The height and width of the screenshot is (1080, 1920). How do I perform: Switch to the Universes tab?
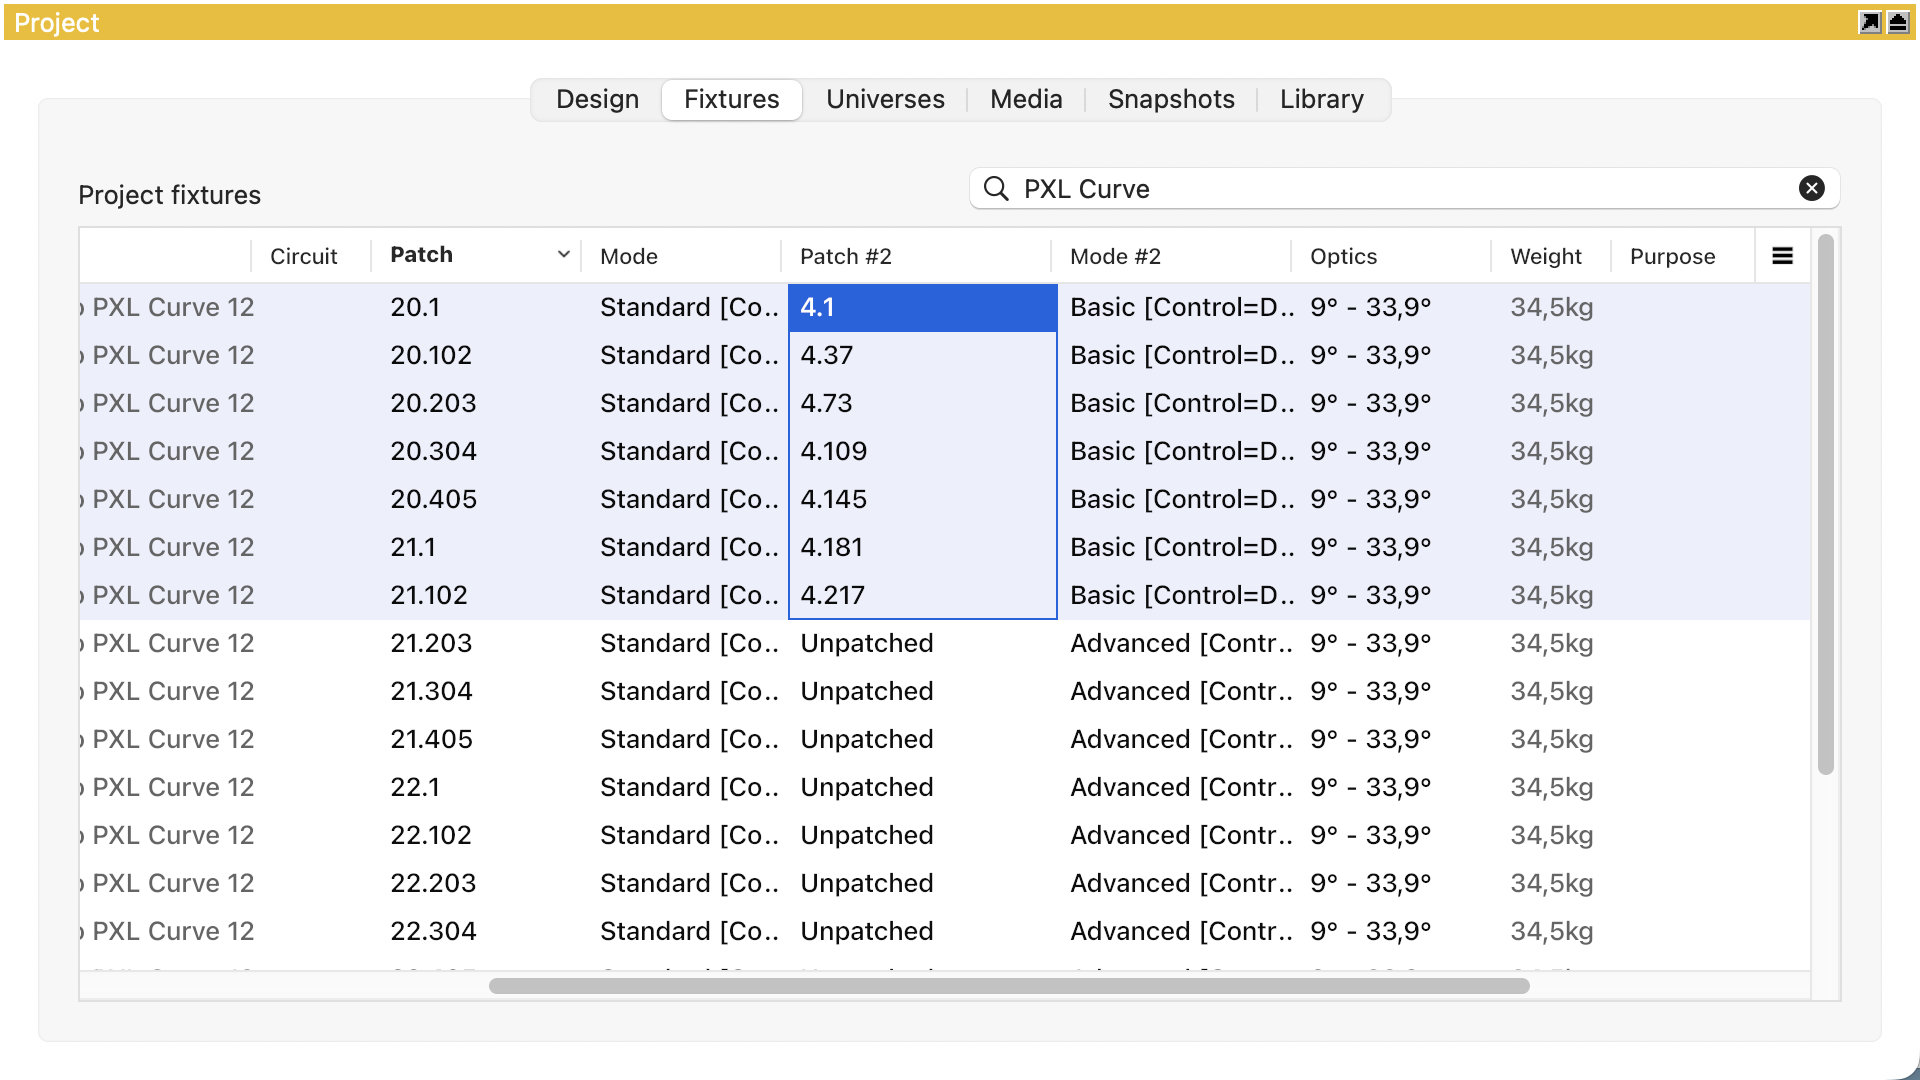(885, 99)
